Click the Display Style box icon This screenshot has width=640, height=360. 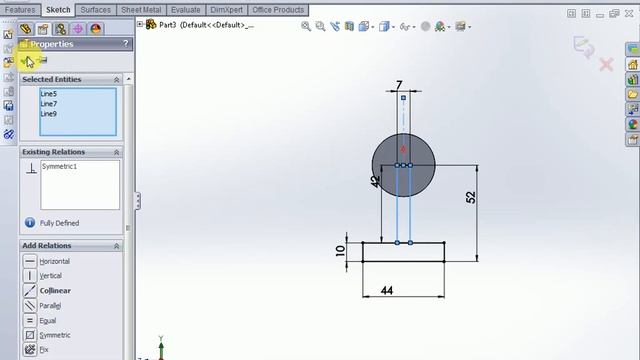pos(384,27)
